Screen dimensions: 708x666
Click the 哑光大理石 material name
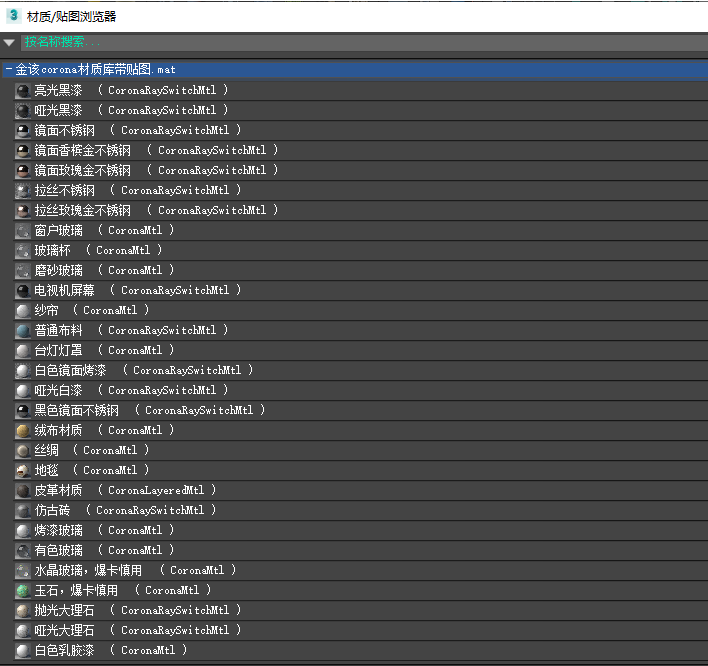pyautogui.click(x=65, y=630)
